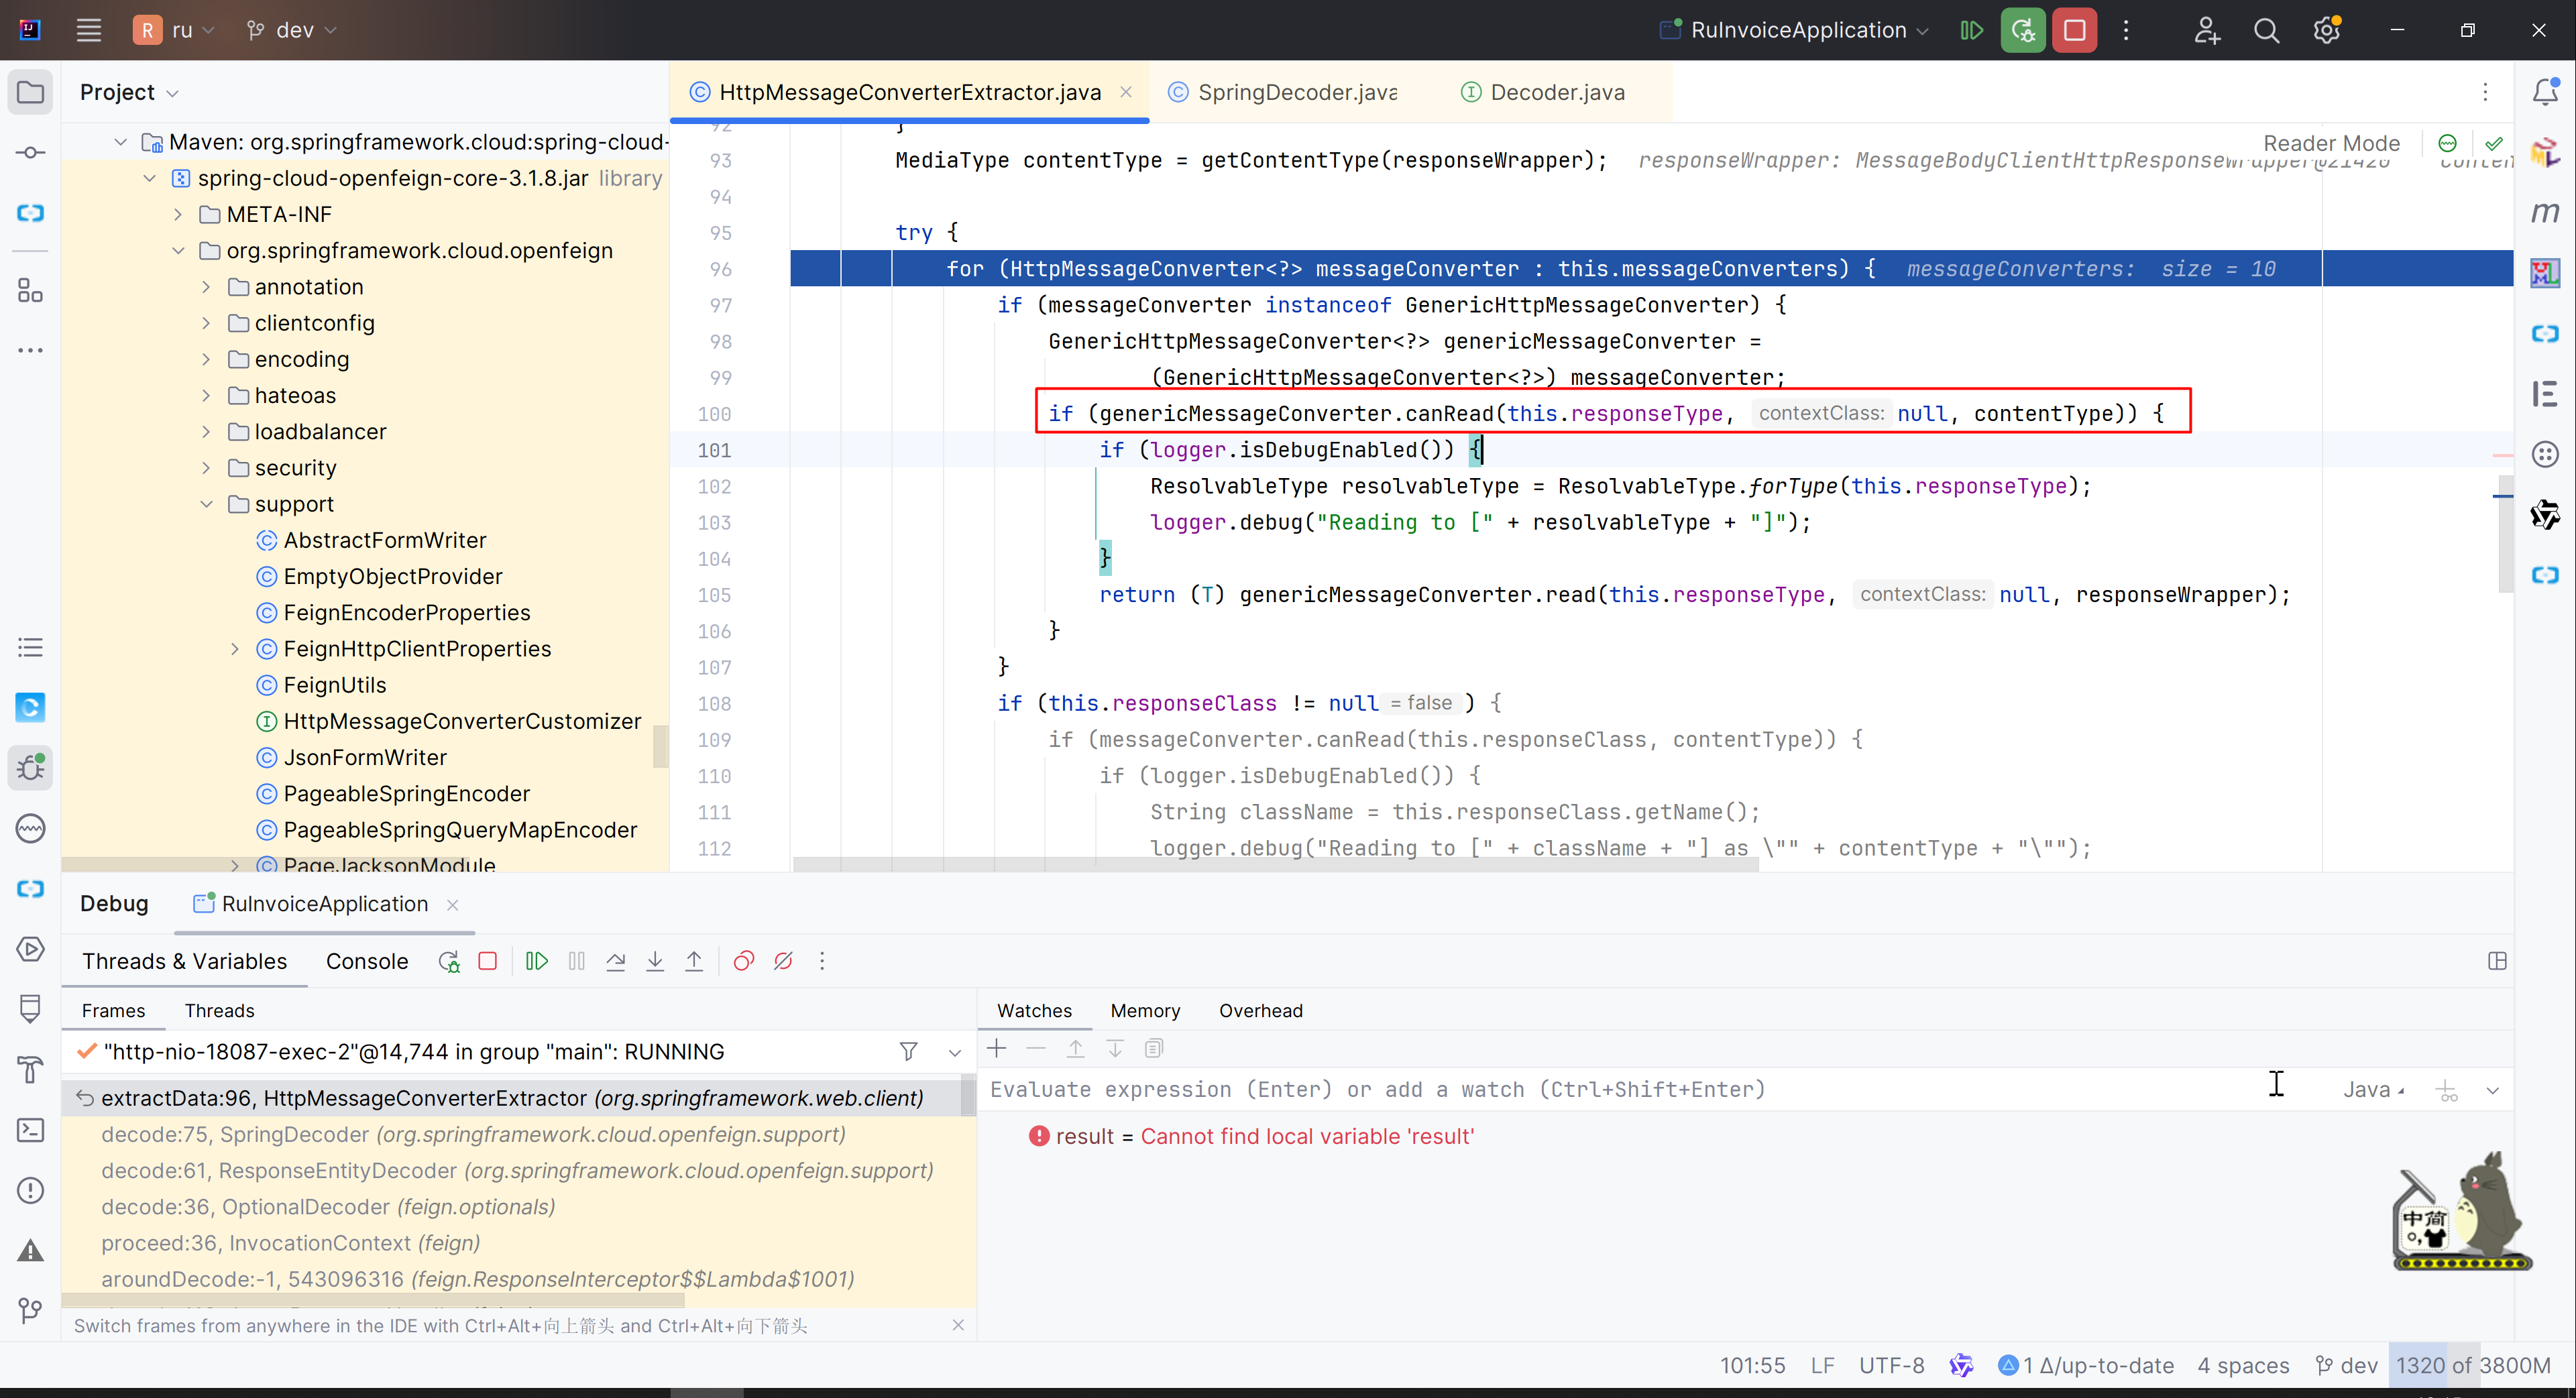Switch to the Memory tab
Screen dimensions: 2576x1398
click(x=1145, y=1011)
